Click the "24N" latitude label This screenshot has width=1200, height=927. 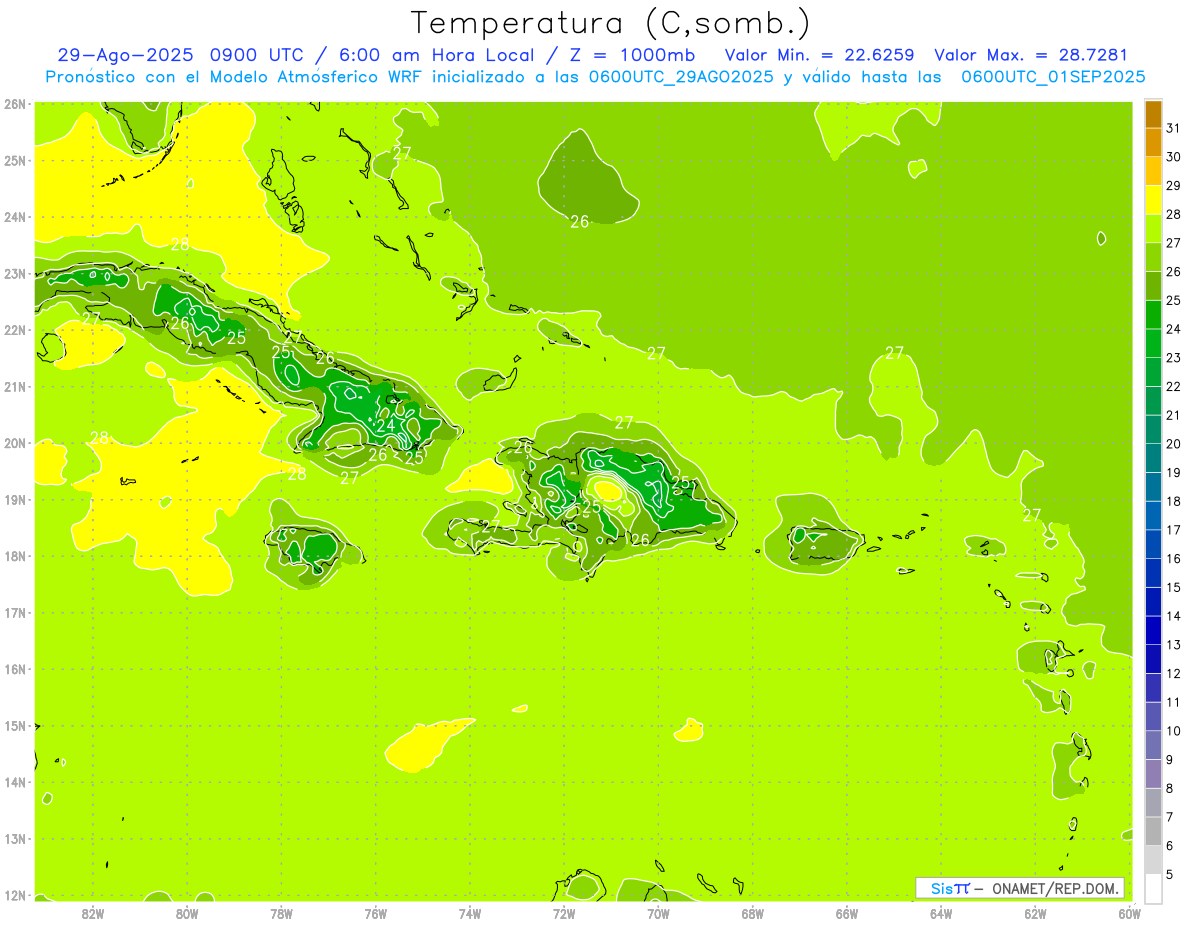pos(15,217)
